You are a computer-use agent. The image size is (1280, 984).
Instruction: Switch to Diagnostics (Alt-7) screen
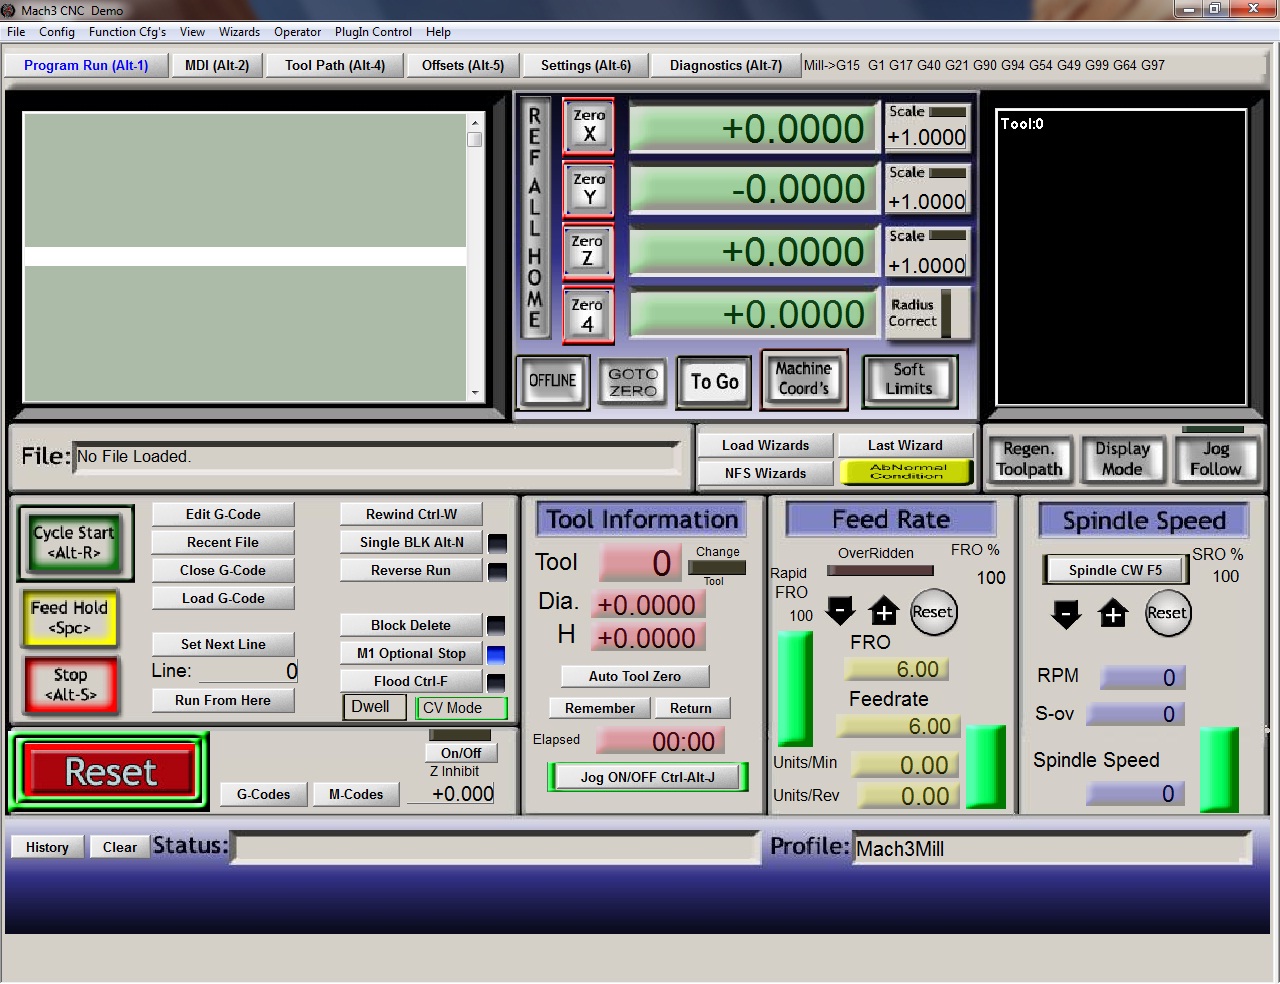click(x=725, y=65)
